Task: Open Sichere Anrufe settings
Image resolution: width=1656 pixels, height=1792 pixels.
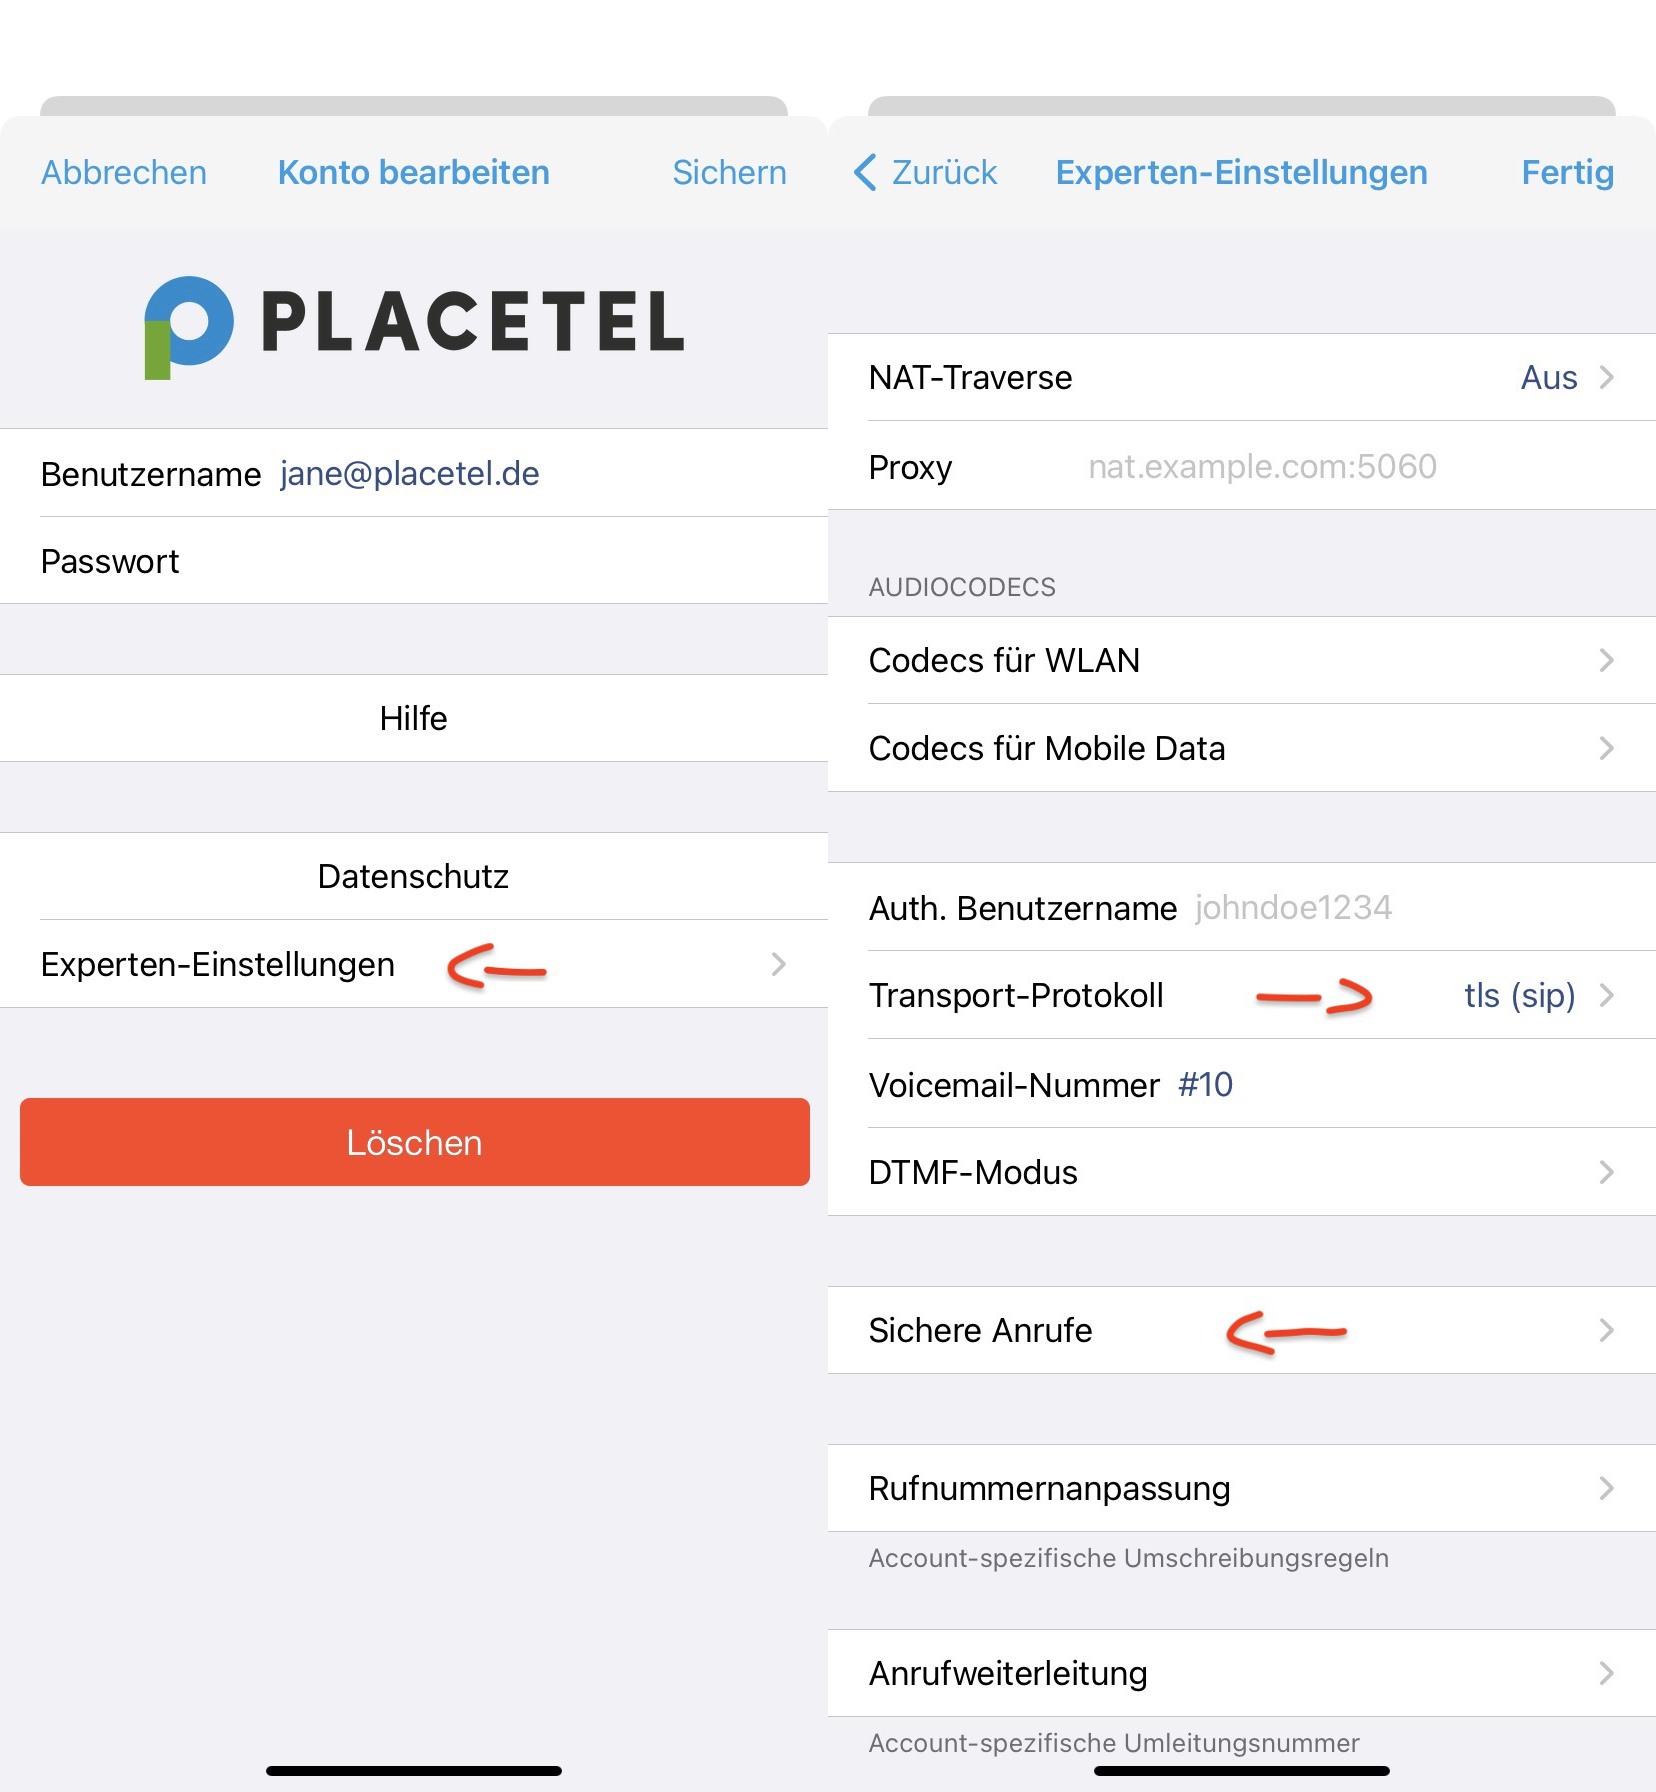Action: pyautogui.click(x=1242, y=1330)
